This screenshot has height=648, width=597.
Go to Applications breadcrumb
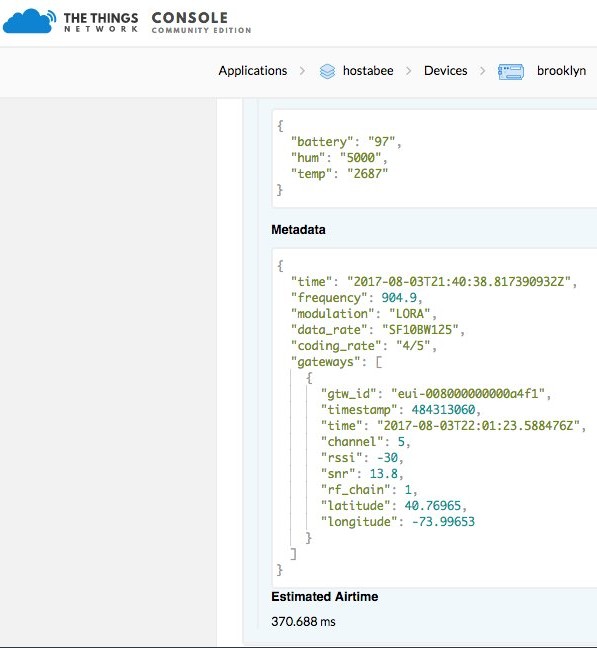[253, 71]
